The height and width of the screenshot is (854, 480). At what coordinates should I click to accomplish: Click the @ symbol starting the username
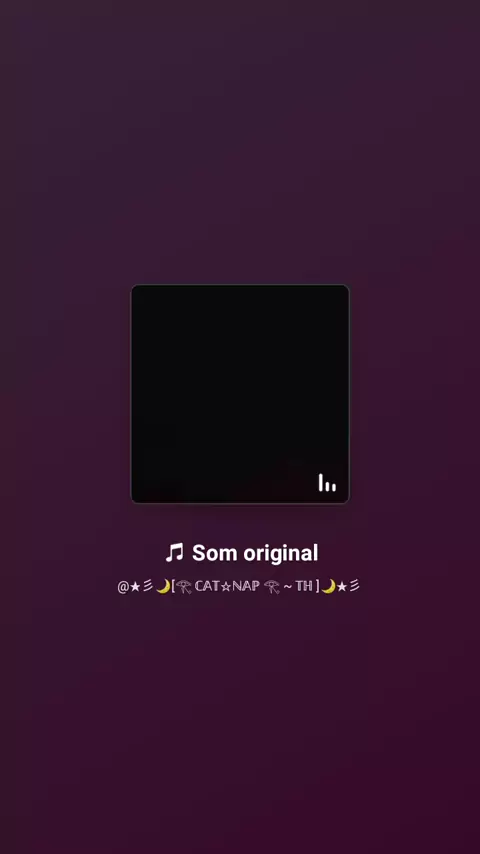[x=123, y=587]
